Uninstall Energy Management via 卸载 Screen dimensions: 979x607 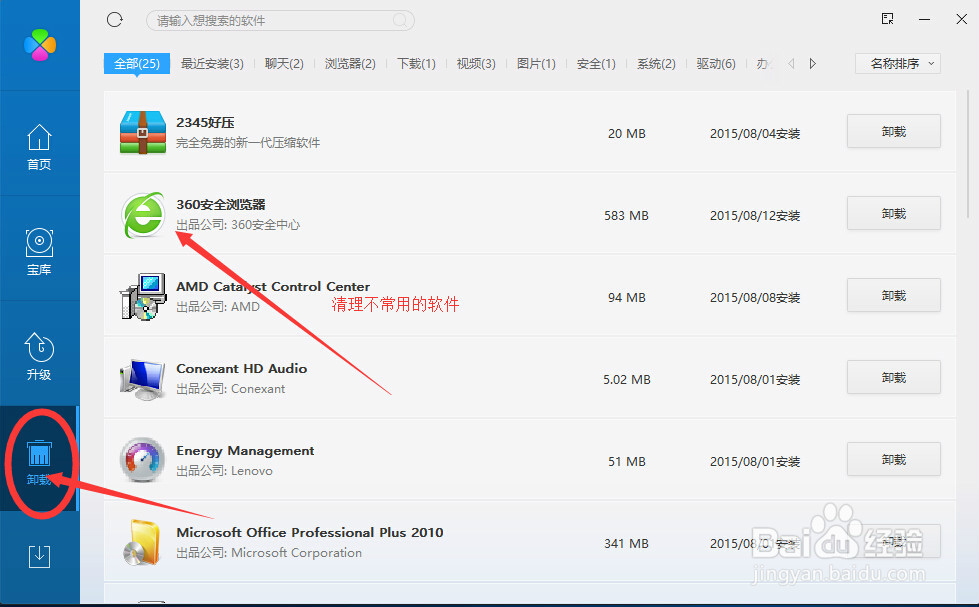pos(893,459)
